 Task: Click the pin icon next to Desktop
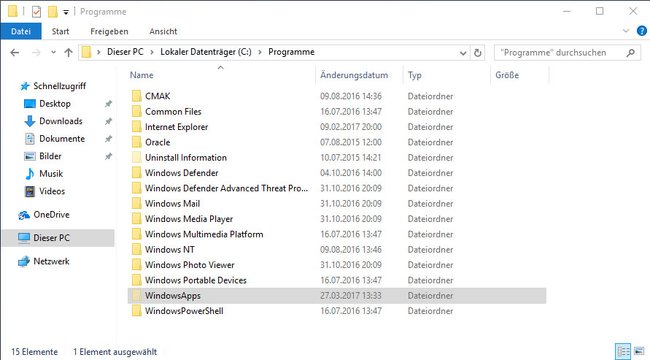tap(108, 104)
